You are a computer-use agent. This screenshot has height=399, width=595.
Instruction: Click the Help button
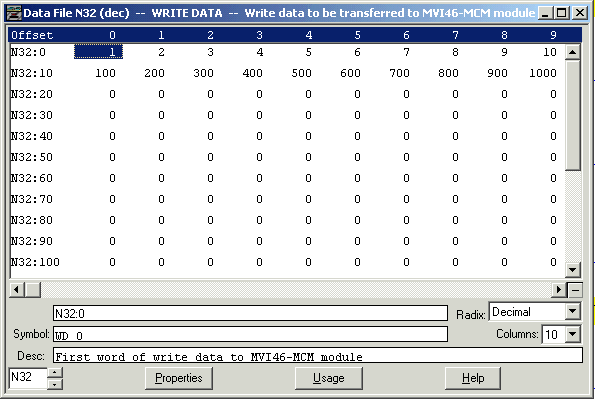[473, 378]
